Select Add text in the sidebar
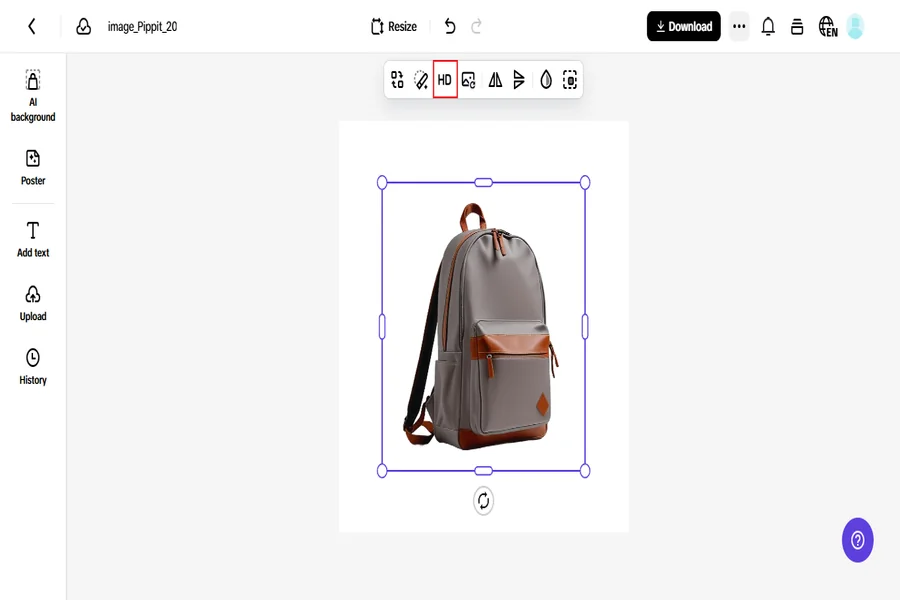The height and width of the screenshot is (600, 900). (33, 239)
